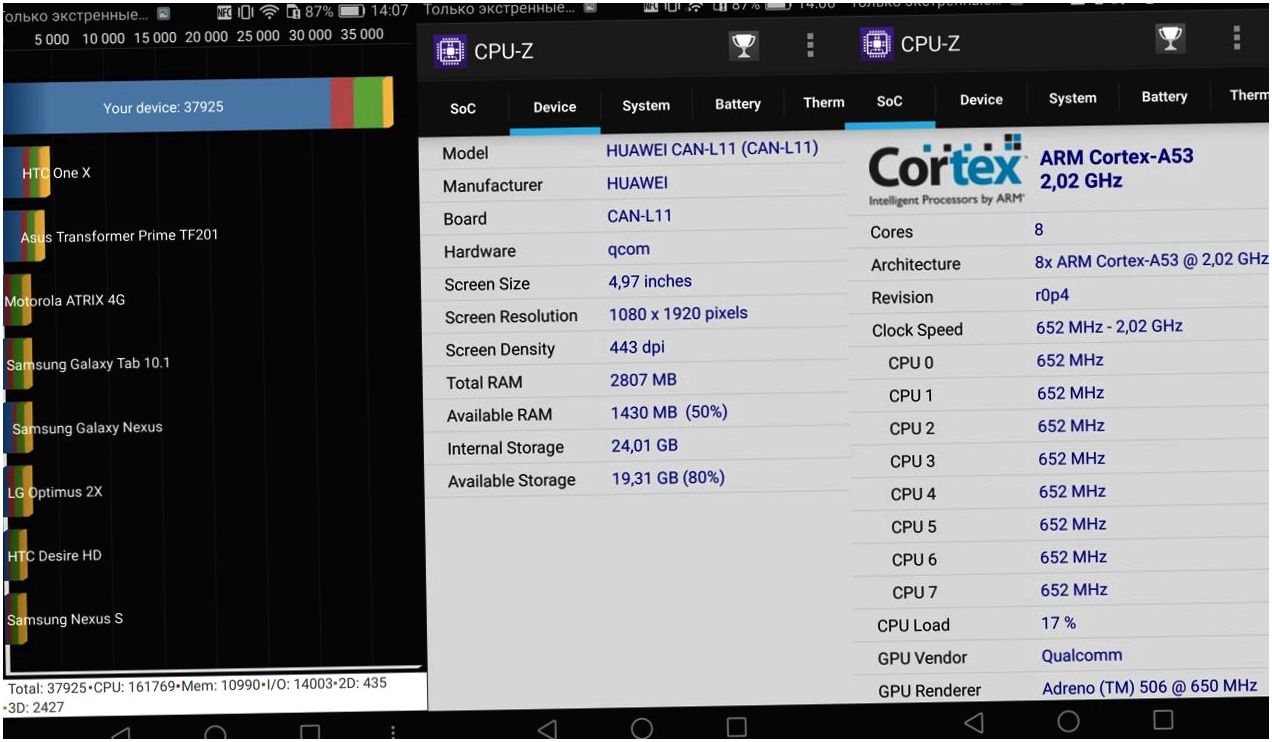Tap the Available Storage value '19,31 GB (80%)'

[668, 478]
